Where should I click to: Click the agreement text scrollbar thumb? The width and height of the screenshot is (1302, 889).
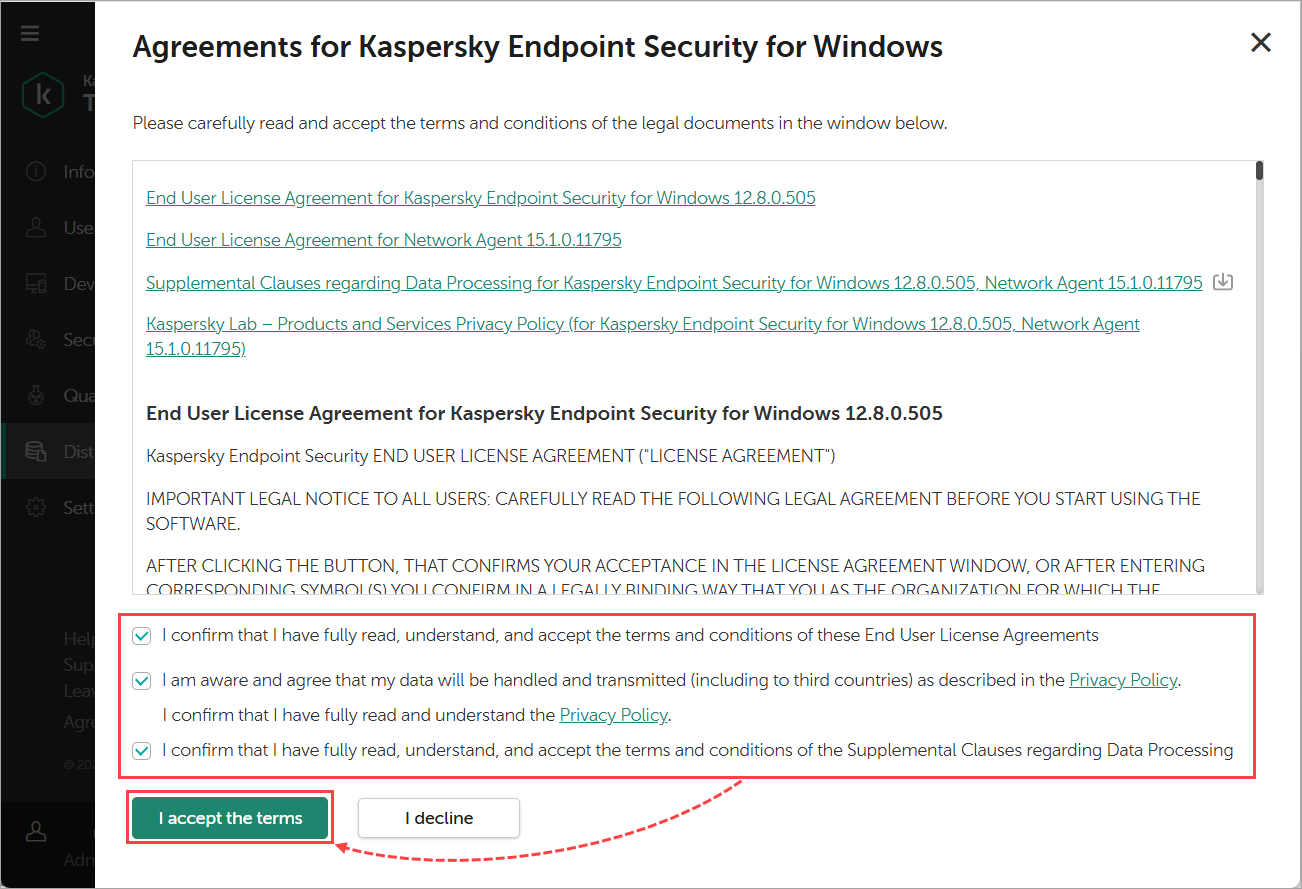pos(1259,171)
